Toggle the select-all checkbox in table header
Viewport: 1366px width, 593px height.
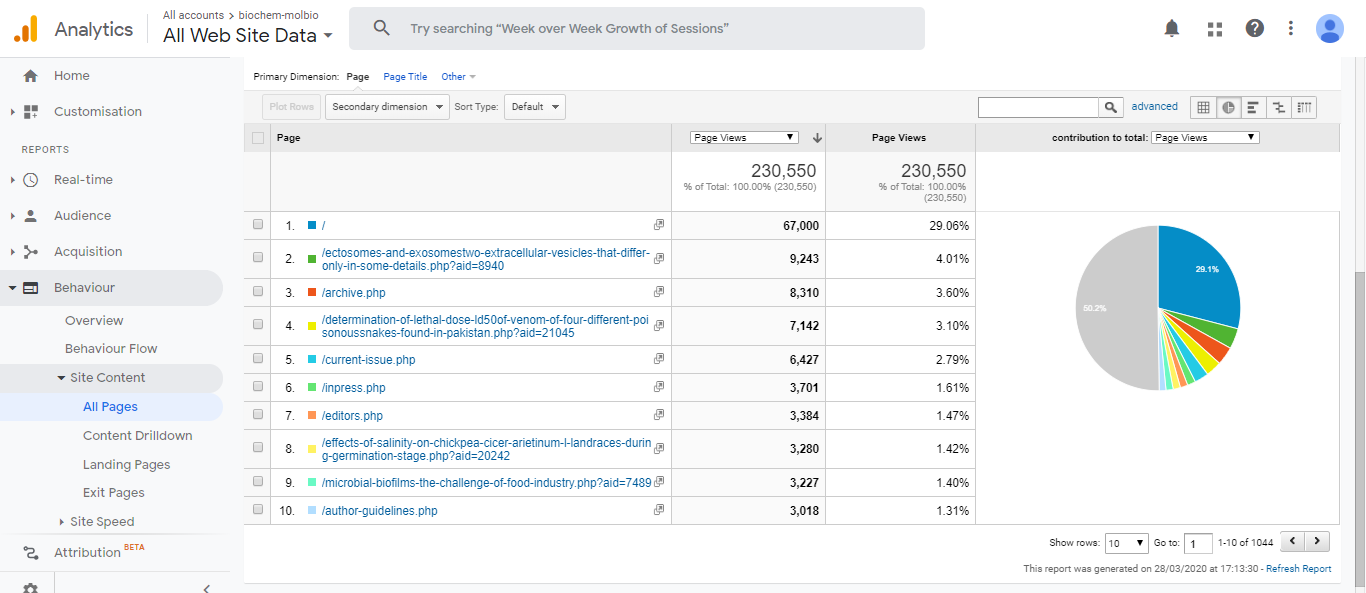tap(258, 138)
